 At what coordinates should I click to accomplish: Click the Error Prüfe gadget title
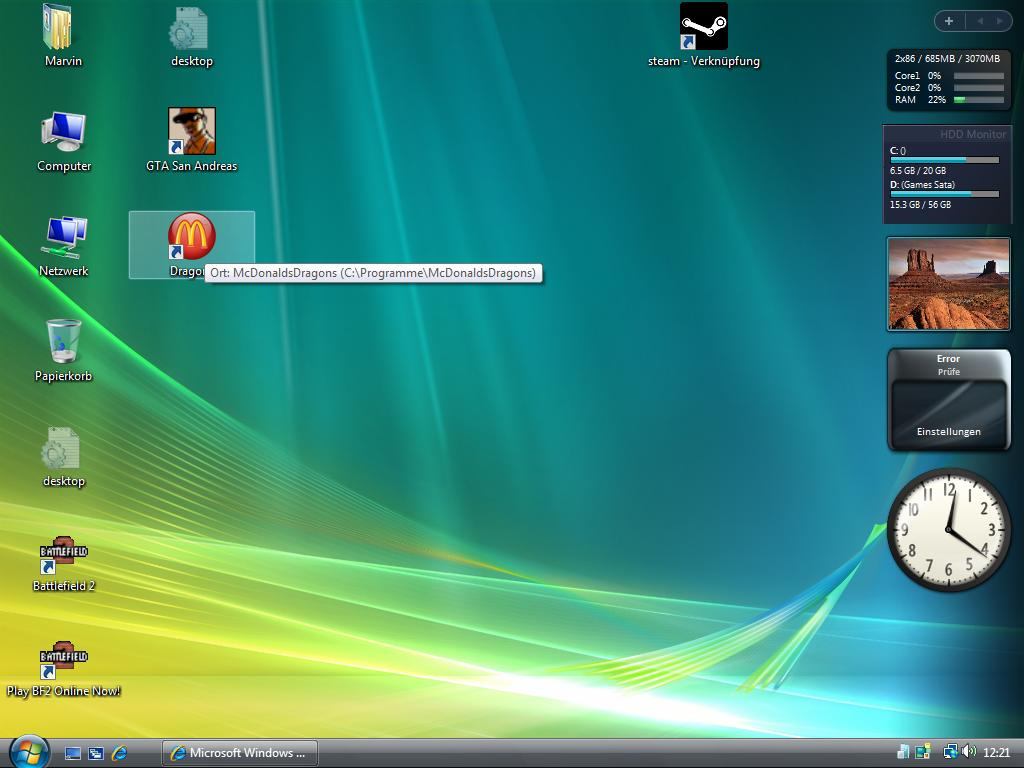click(948, 364)
